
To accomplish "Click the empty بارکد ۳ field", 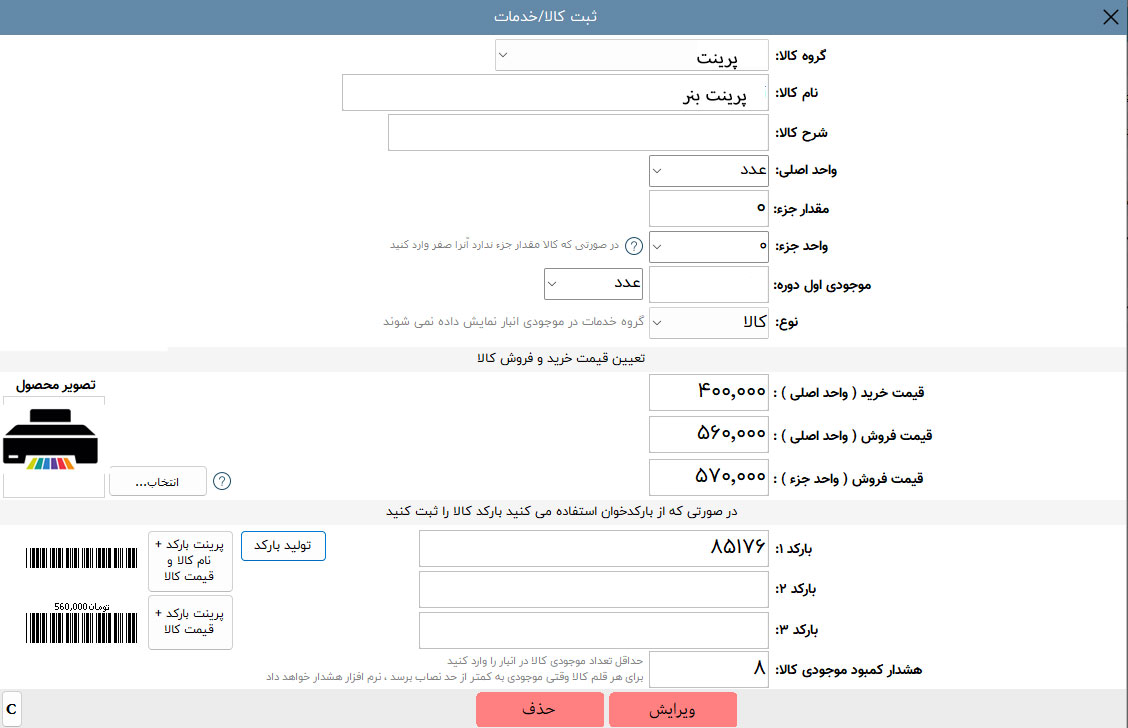I will coord(593,630).
